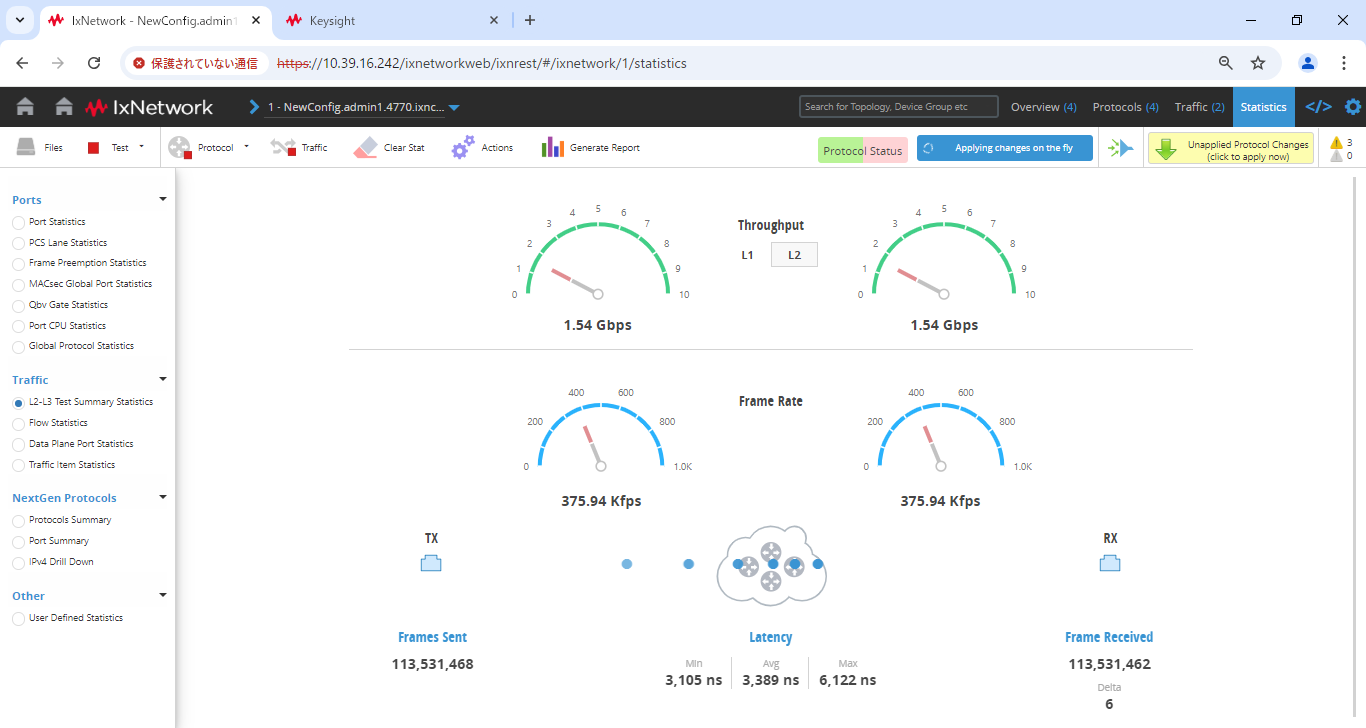The image size is (1366, 728).
Task: Expand the Protocol toolbar dropdown arrow
Action: [x=246, y=147]
